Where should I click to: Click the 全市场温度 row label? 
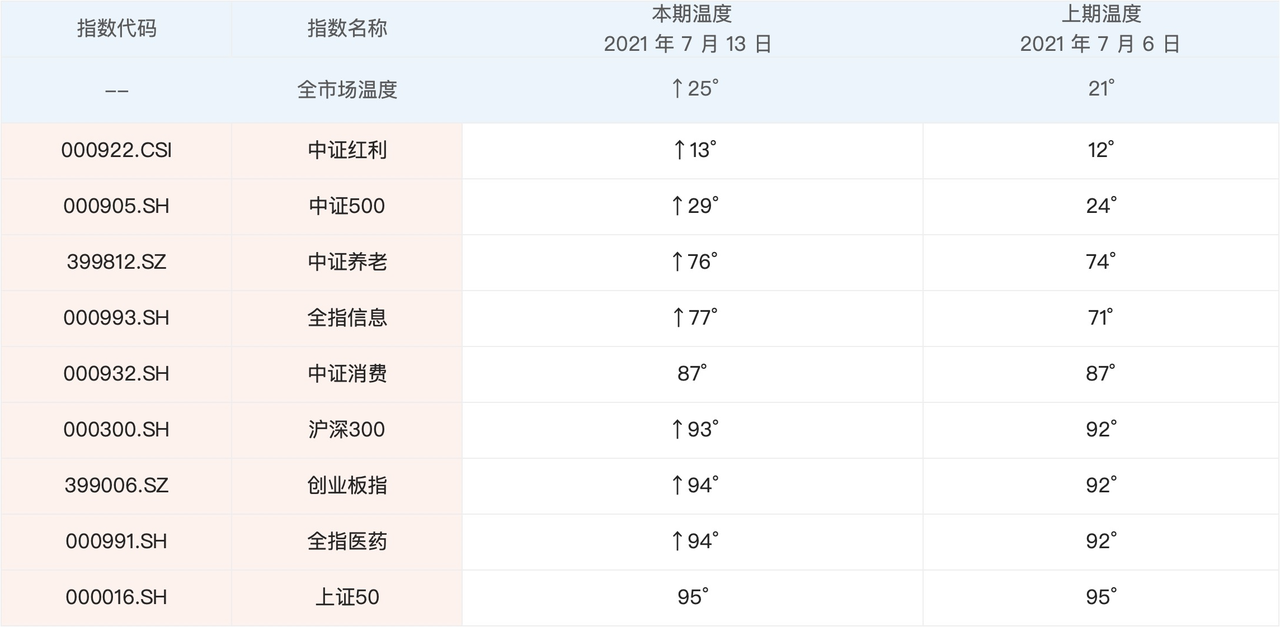tap(347, 89)
